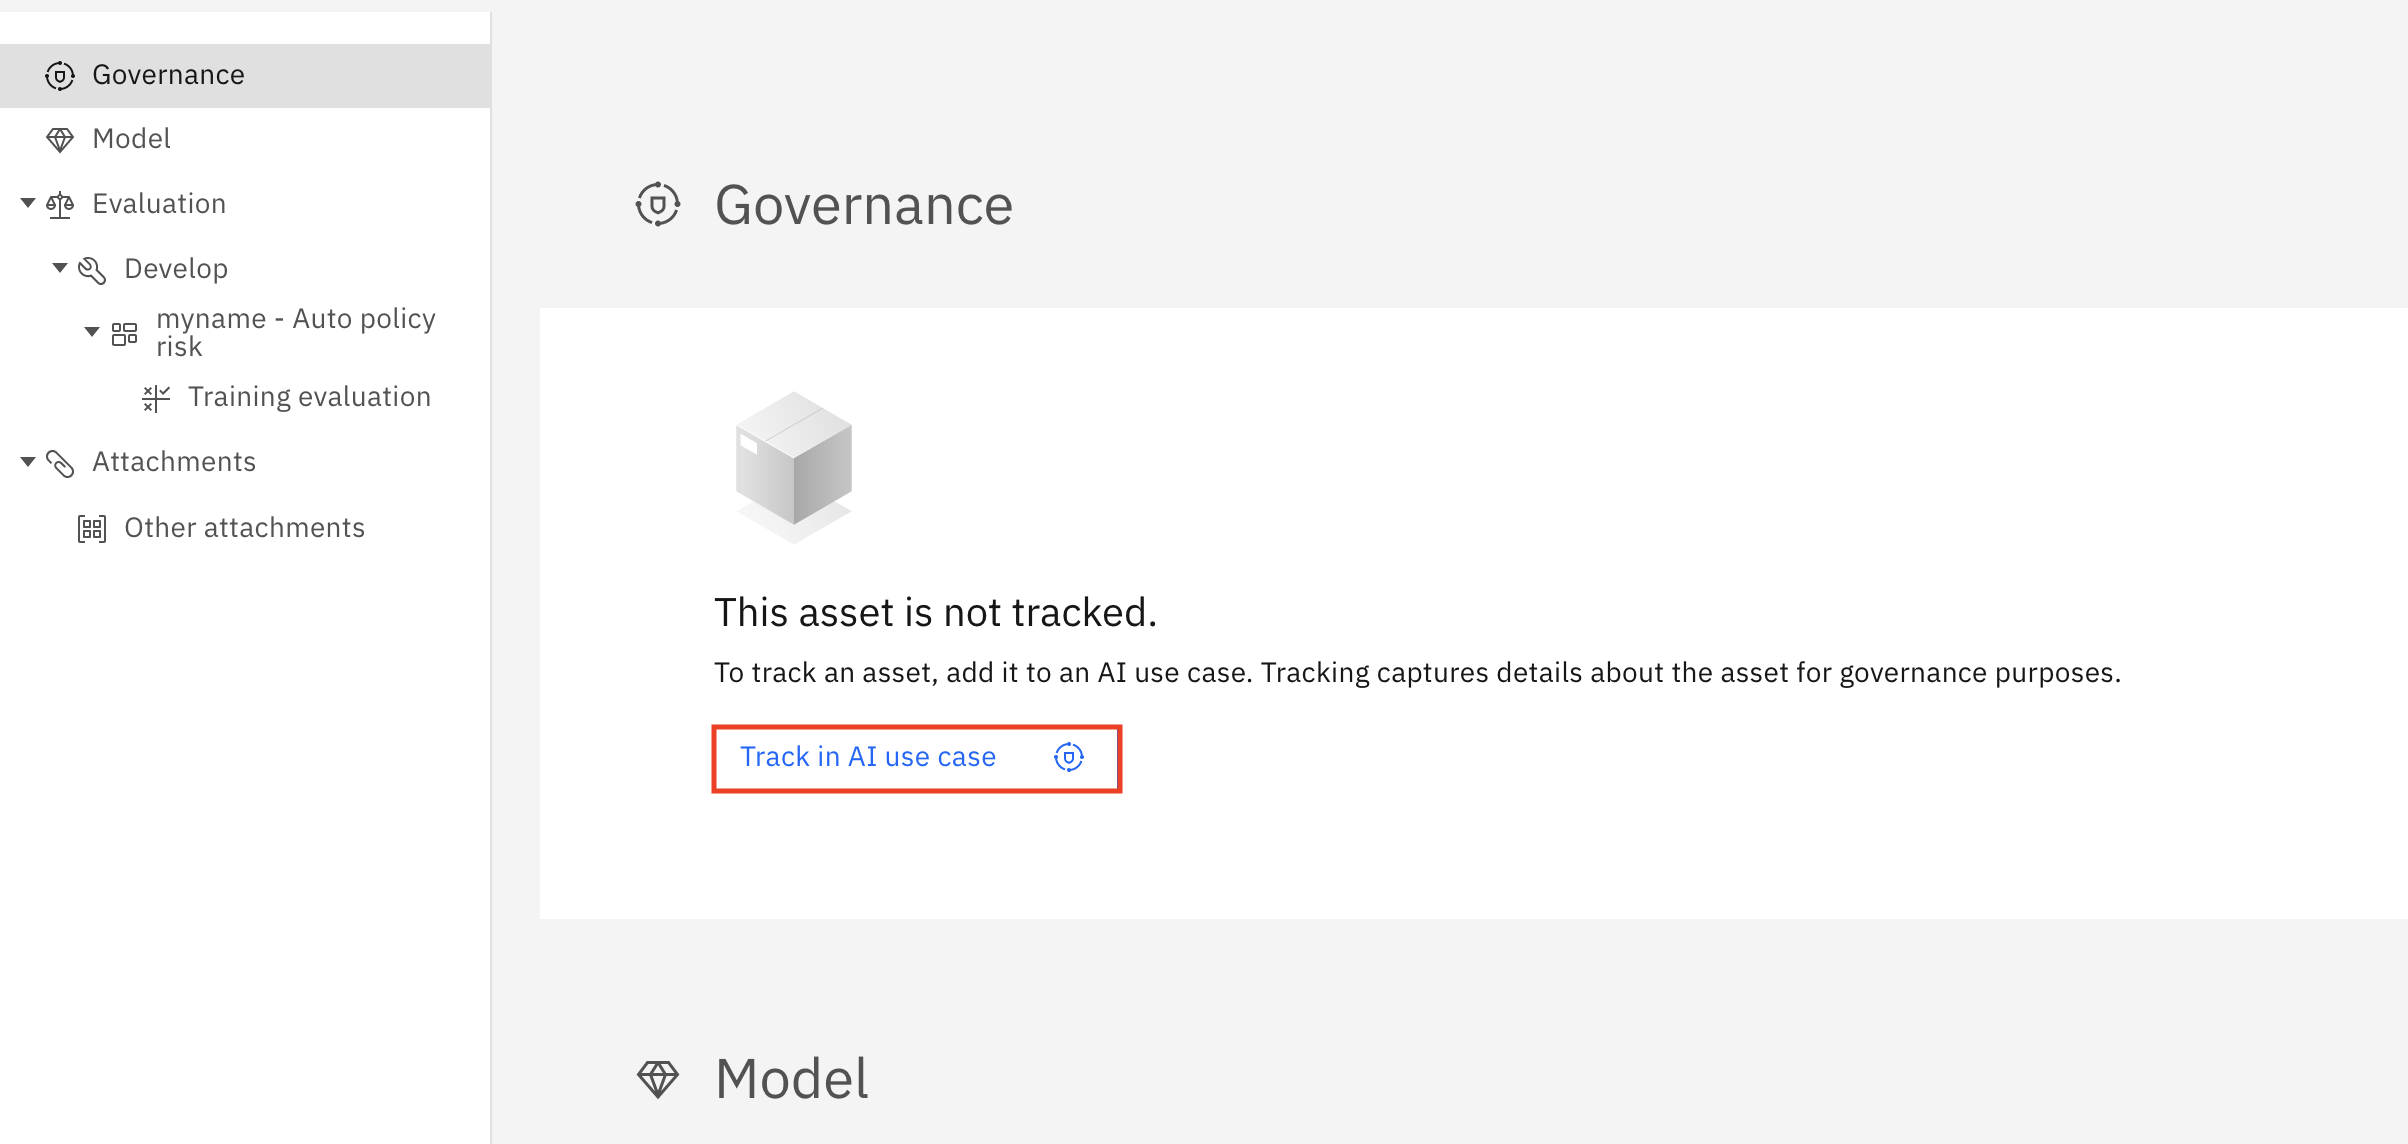Click shield icon in Track button

pos(1069,757)
